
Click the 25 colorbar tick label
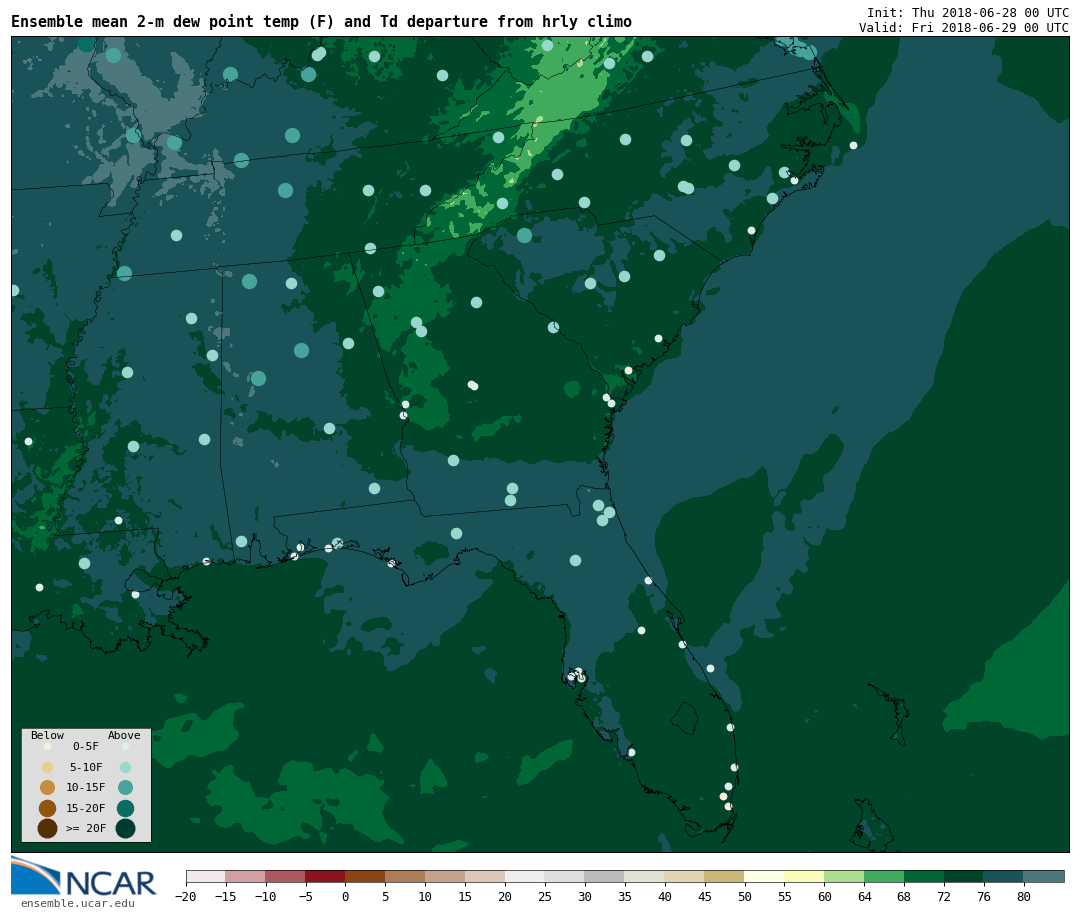pos(545,896)
